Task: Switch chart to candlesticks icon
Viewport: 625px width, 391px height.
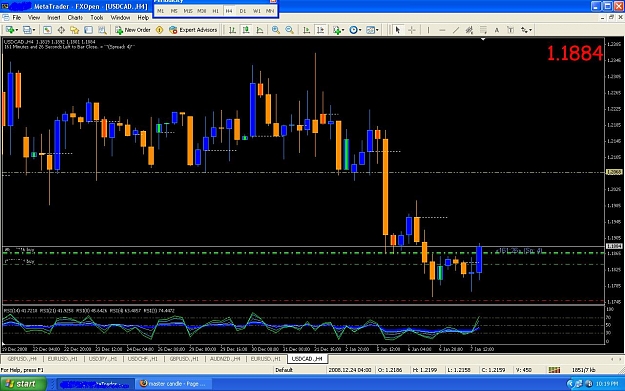Action: [246, 30]
